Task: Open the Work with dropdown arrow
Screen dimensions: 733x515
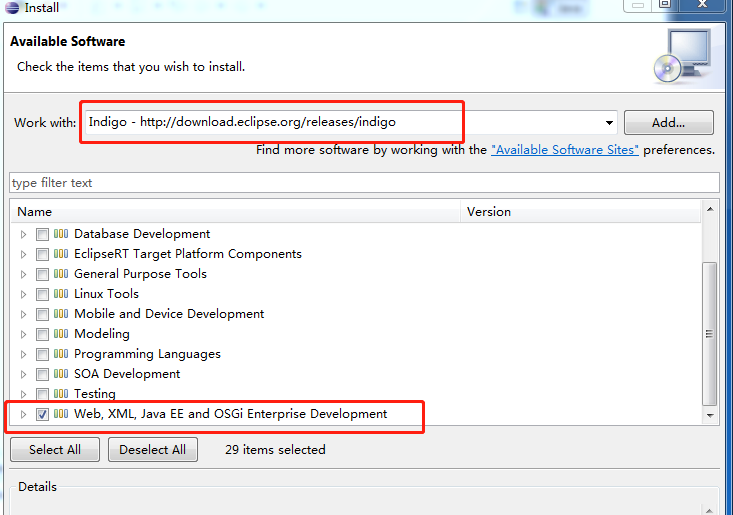Action: coord(609,123)
